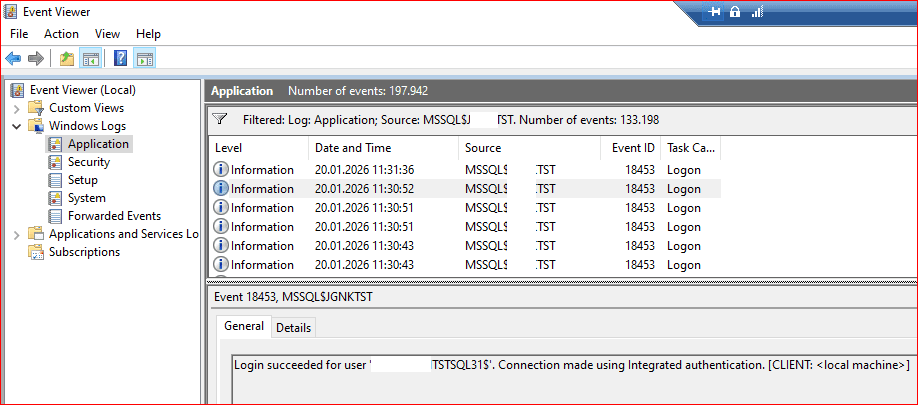Toggle the Show/Hide Action Pane icon
918x405 pixels.
(x=144, y=58)
